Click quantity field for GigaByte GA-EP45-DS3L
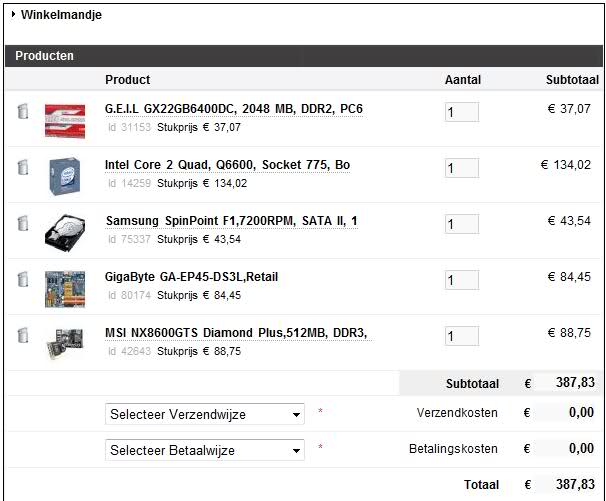 461,280
